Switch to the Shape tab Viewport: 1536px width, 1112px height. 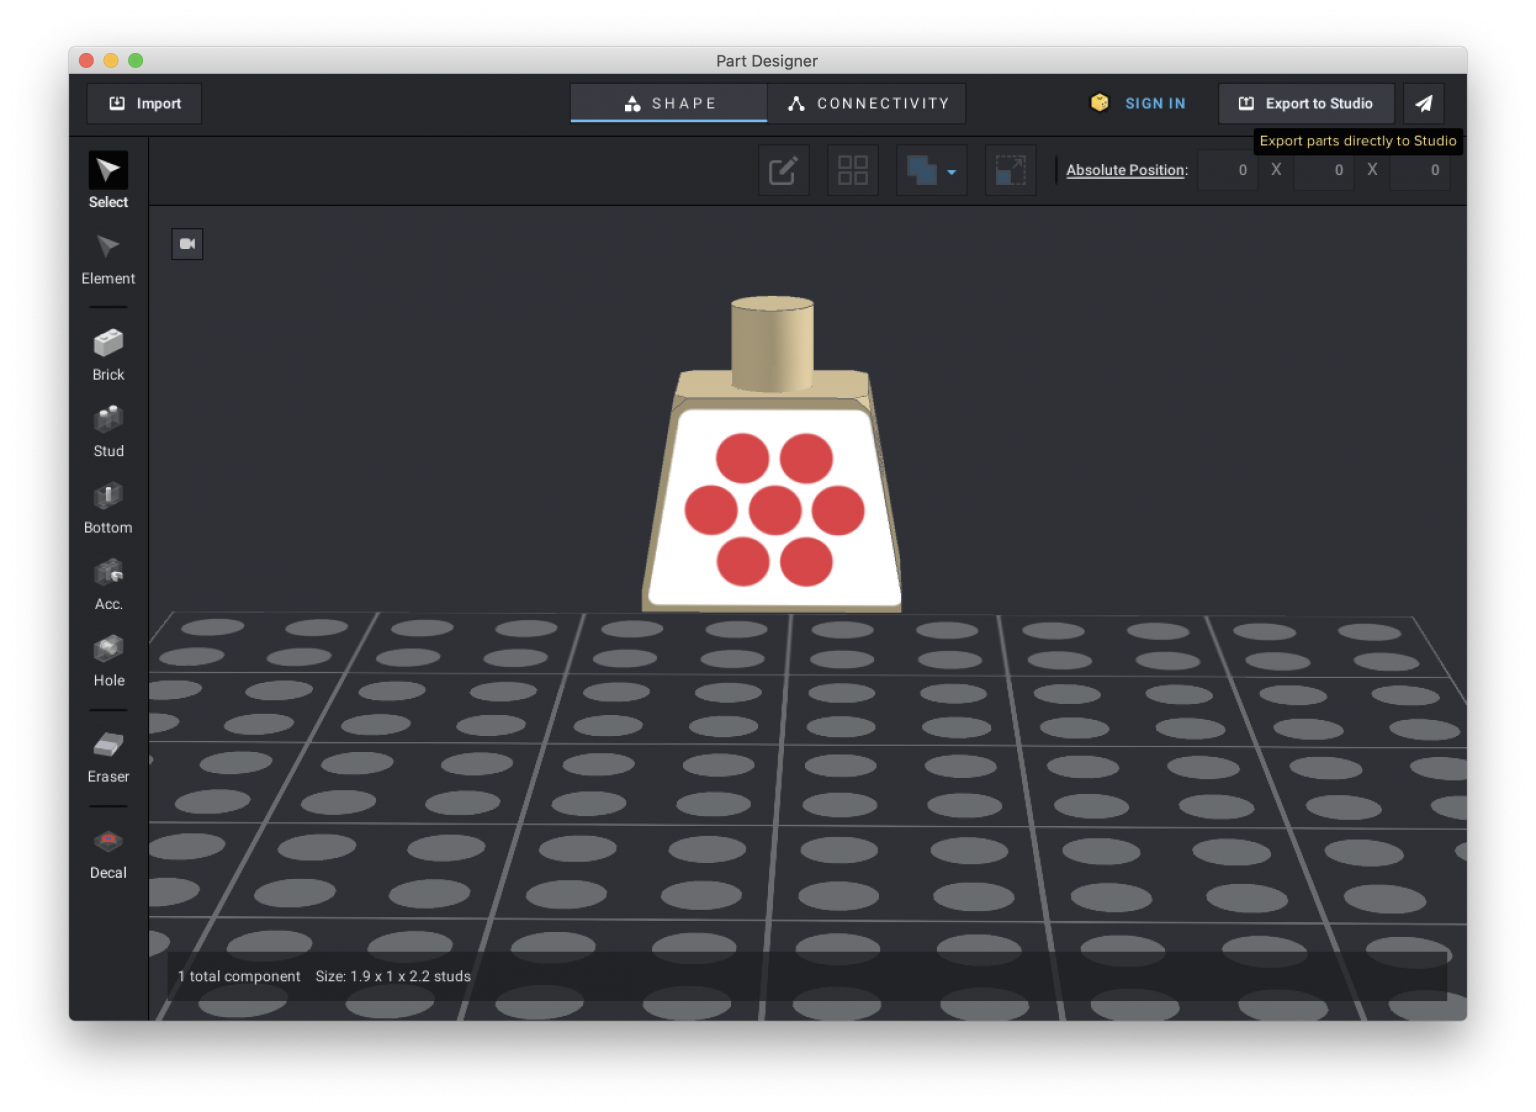coord(669,103)
